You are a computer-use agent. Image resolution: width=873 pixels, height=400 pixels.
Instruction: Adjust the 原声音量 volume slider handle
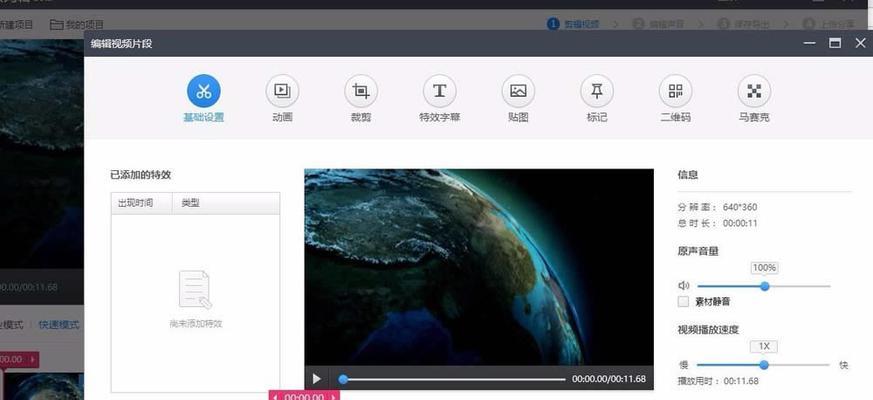(x=764, y=286)
